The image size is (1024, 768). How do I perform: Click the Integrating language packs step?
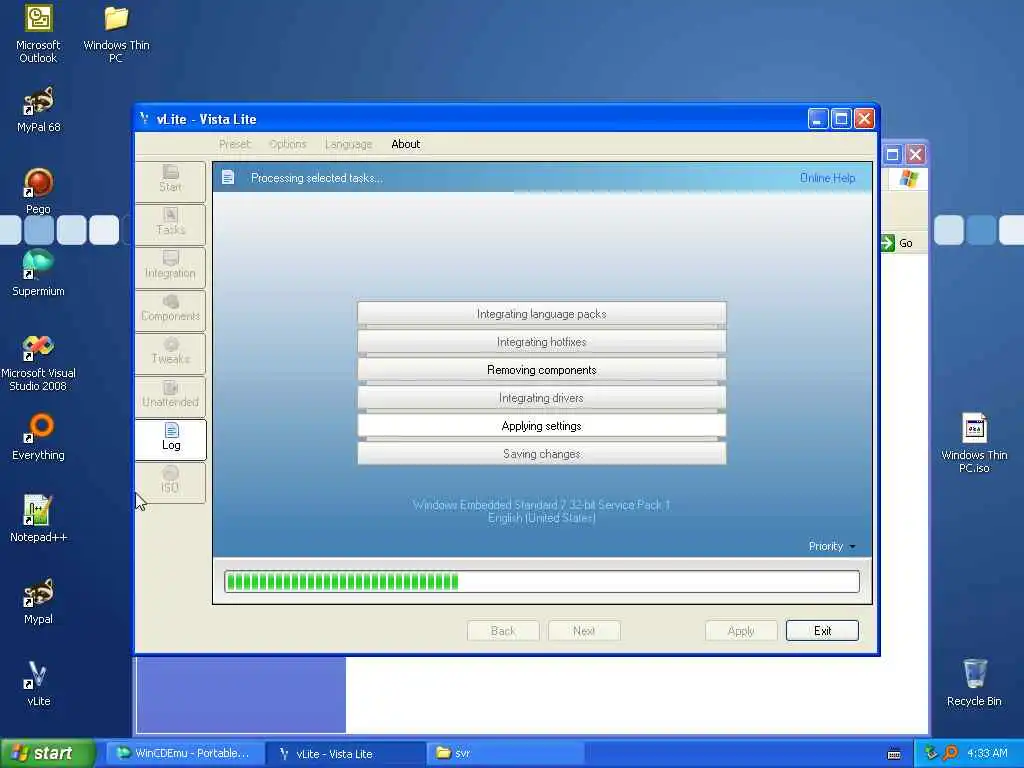pyautogui.click(x=541, y=314)
